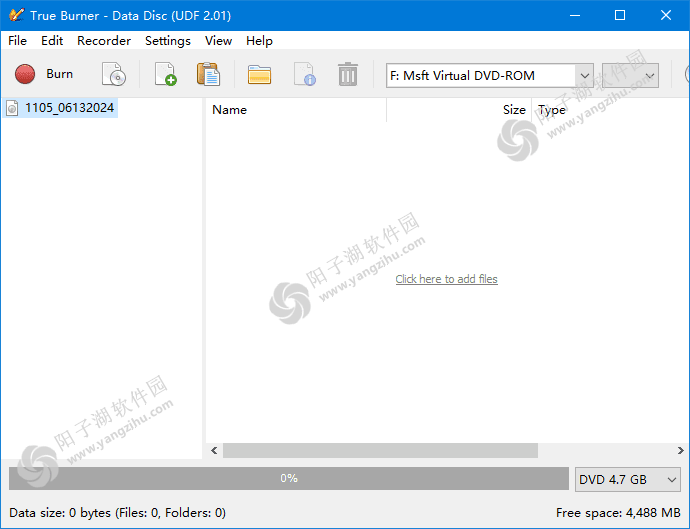The width and height of the screenshot is (690, 529).
Task: Maximize the True Burner window
Action: pyautogui.click(x=620, y=15)
